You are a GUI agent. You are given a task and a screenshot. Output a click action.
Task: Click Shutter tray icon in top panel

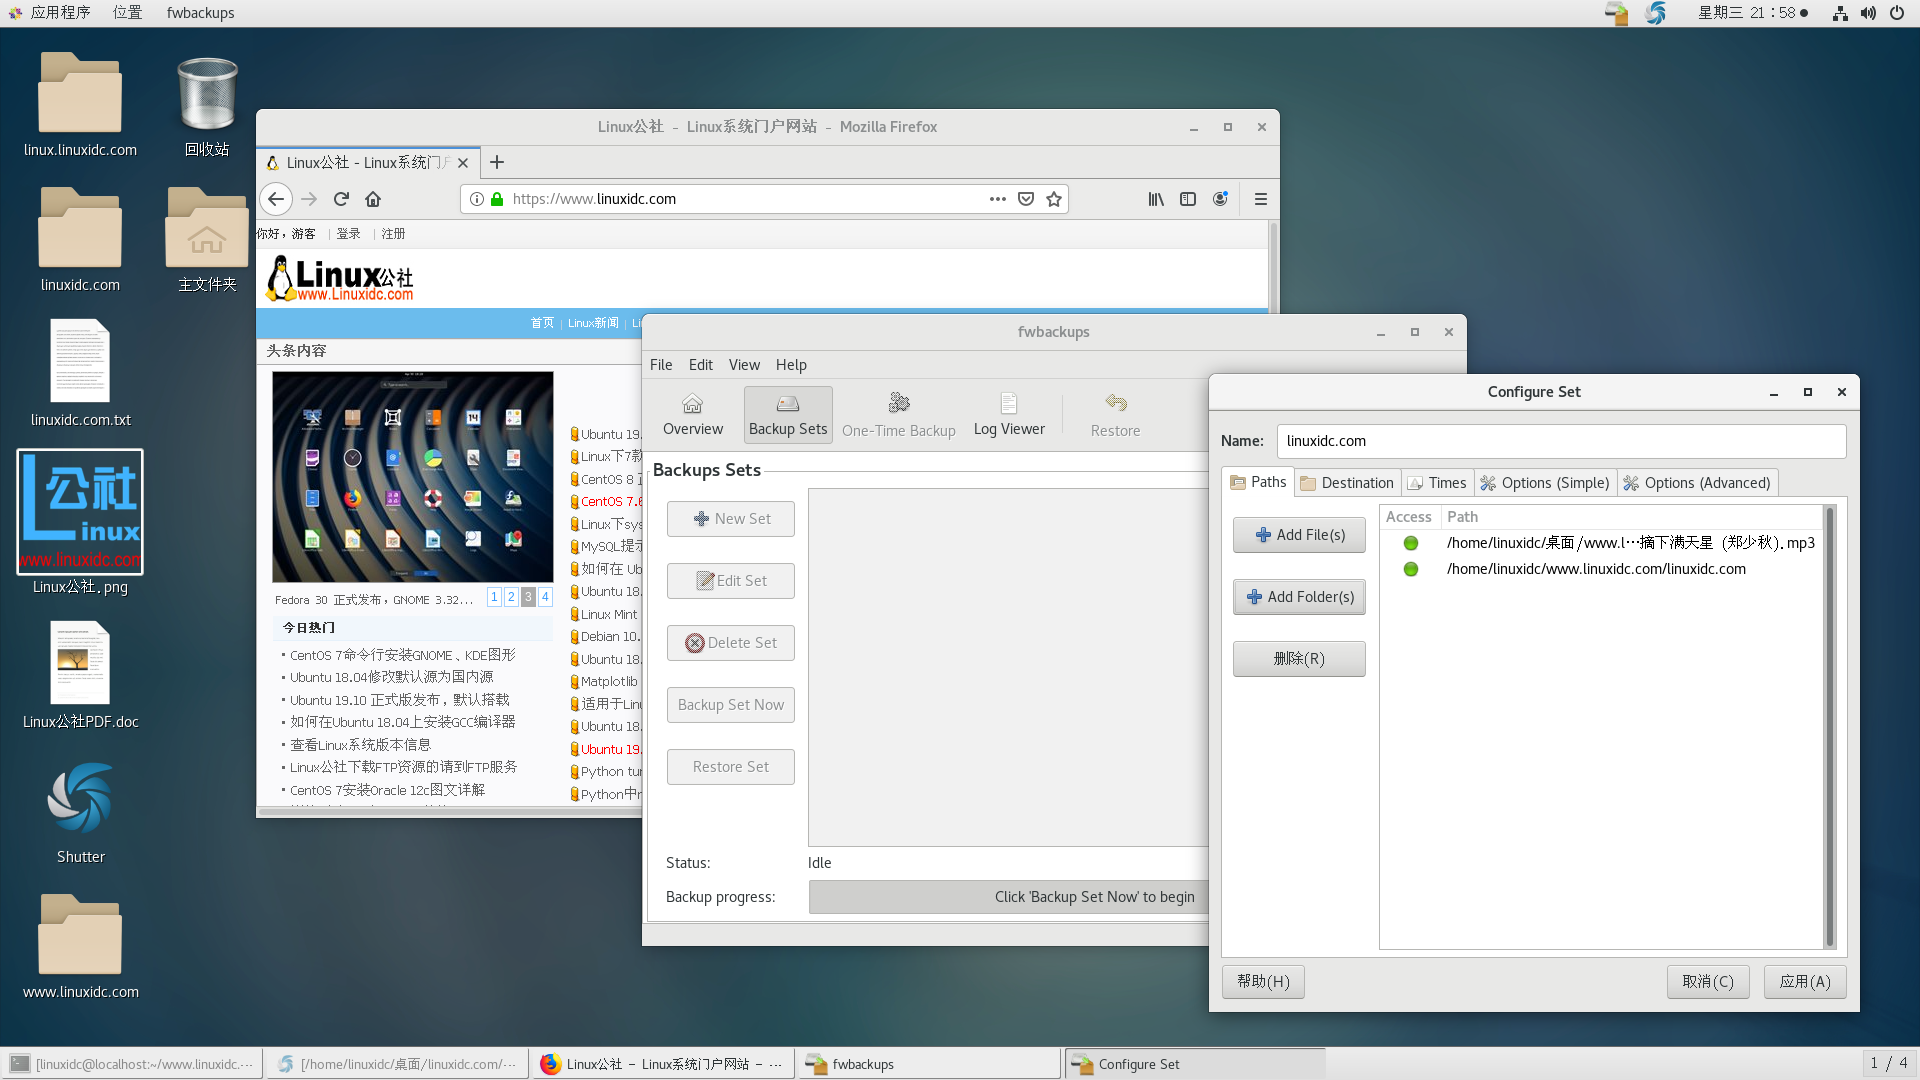[x=1656, y=13]
